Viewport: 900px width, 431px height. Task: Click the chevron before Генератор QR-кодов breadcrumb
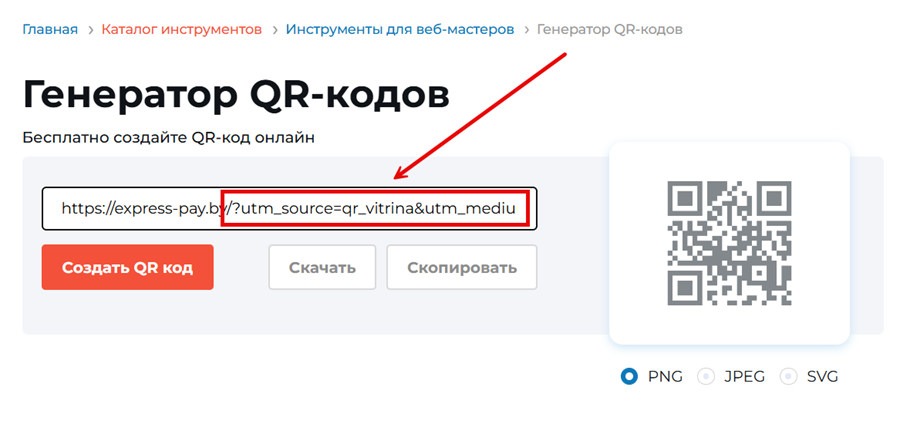pos(525,30)
